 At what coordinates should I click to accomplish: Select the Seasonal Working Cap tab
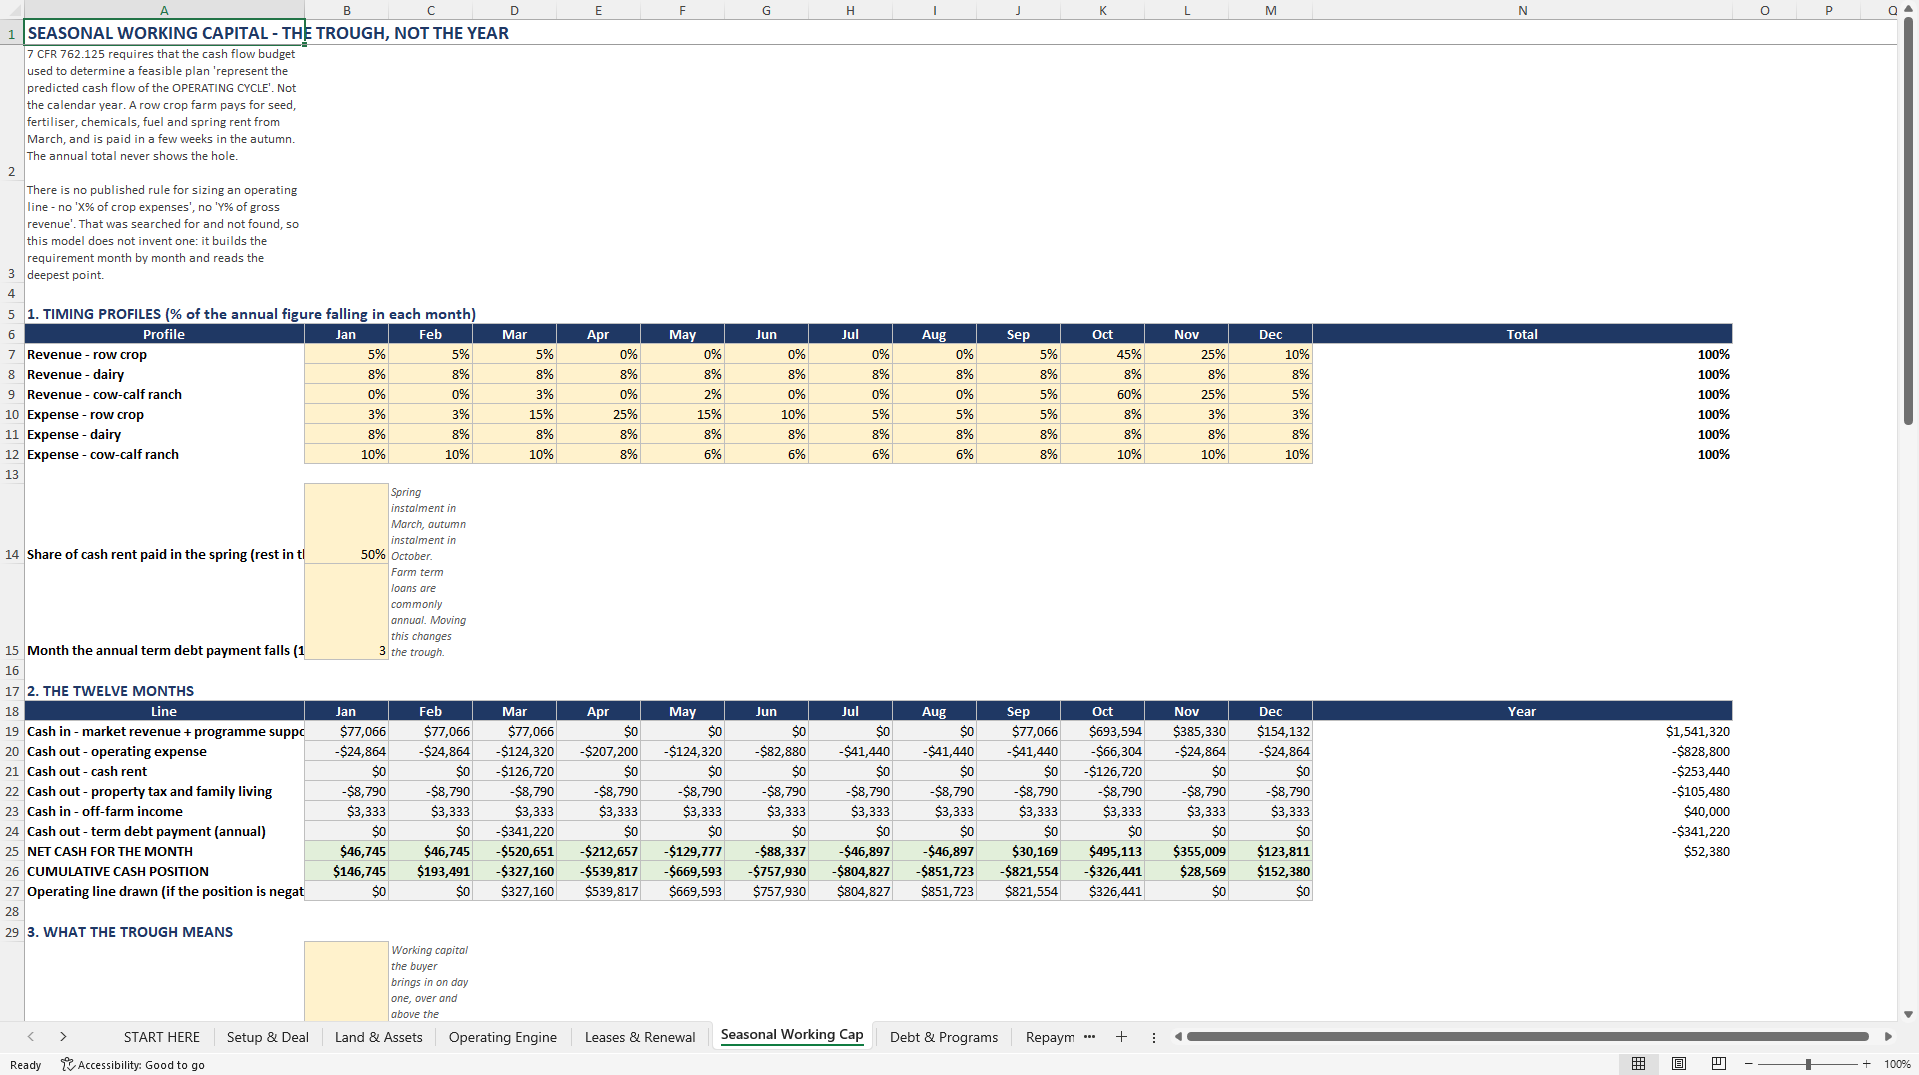(791, 1035)
